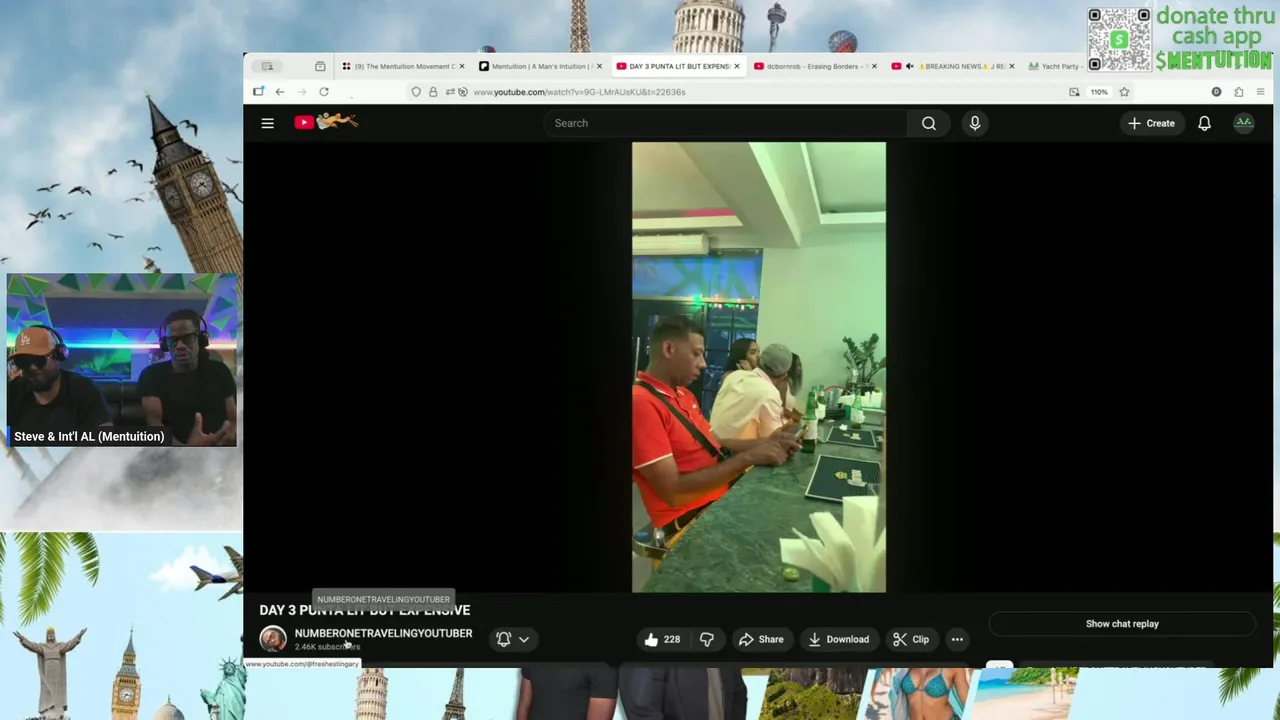Mute the BREAKING NEWS tab audio icon
The height and width of the screenshot is (720, 1280).
coord(909,66)
